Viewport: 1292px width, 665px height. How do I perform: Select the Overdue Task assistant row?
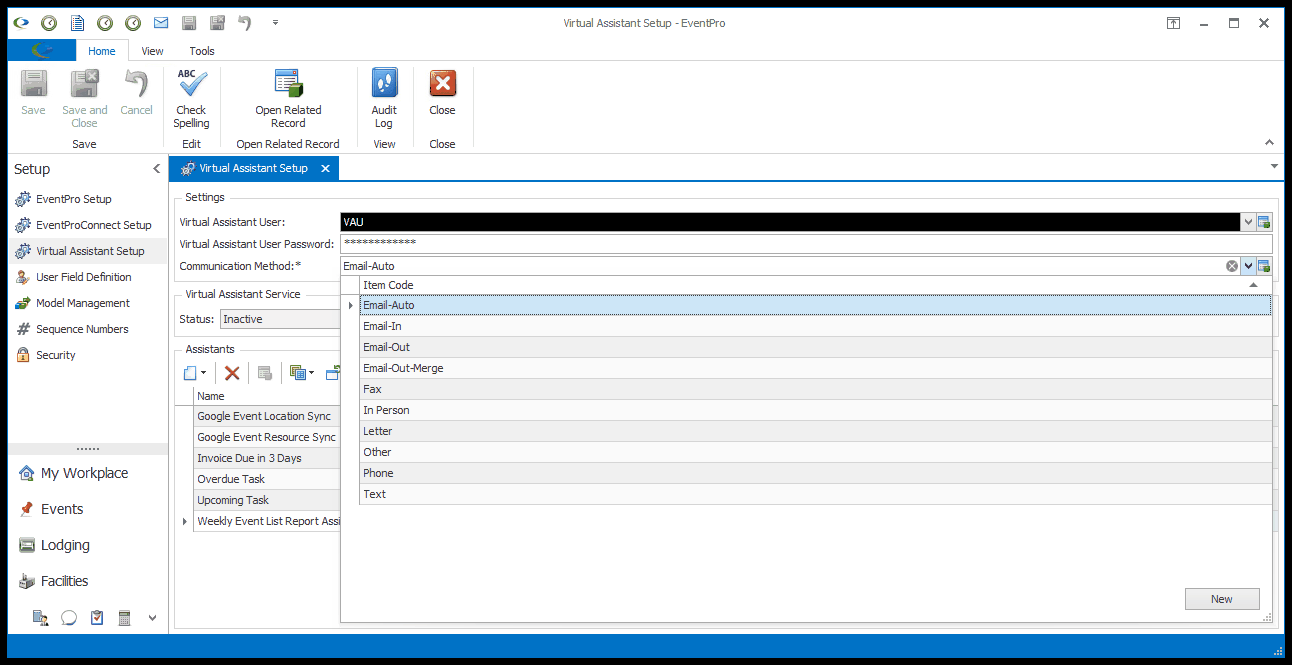click(267, 479)
